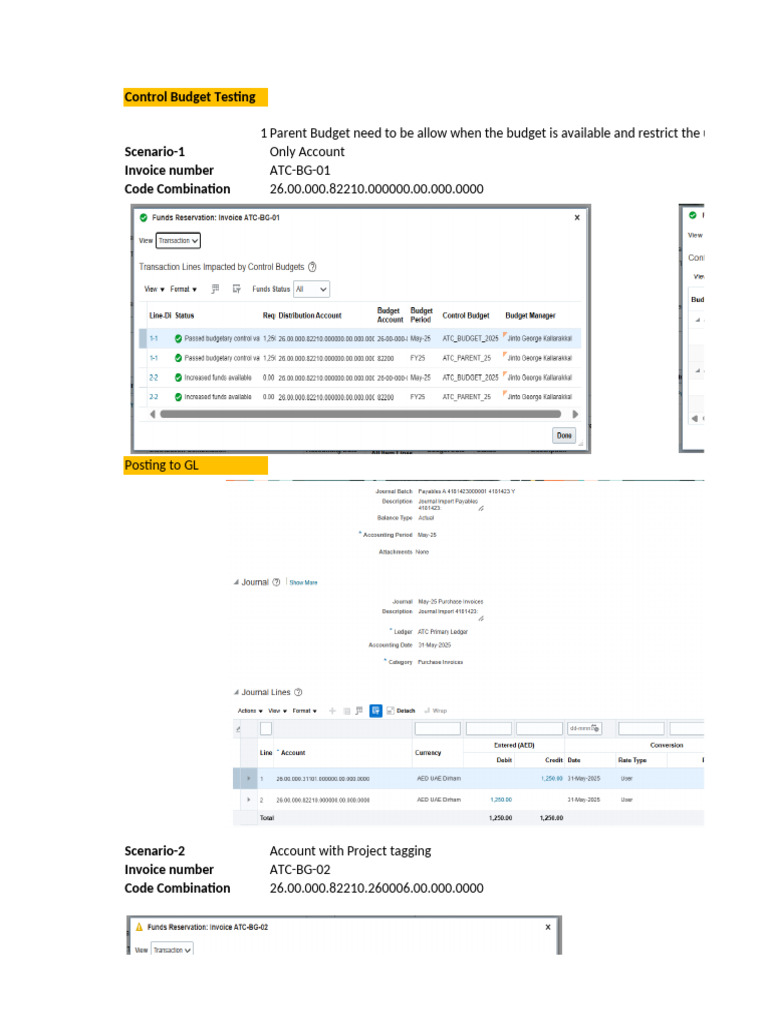
Task: Open the View Transaction dropdown in ATC-BG-01 dialog
Action: pyautogui.click(x=178, y=241)
